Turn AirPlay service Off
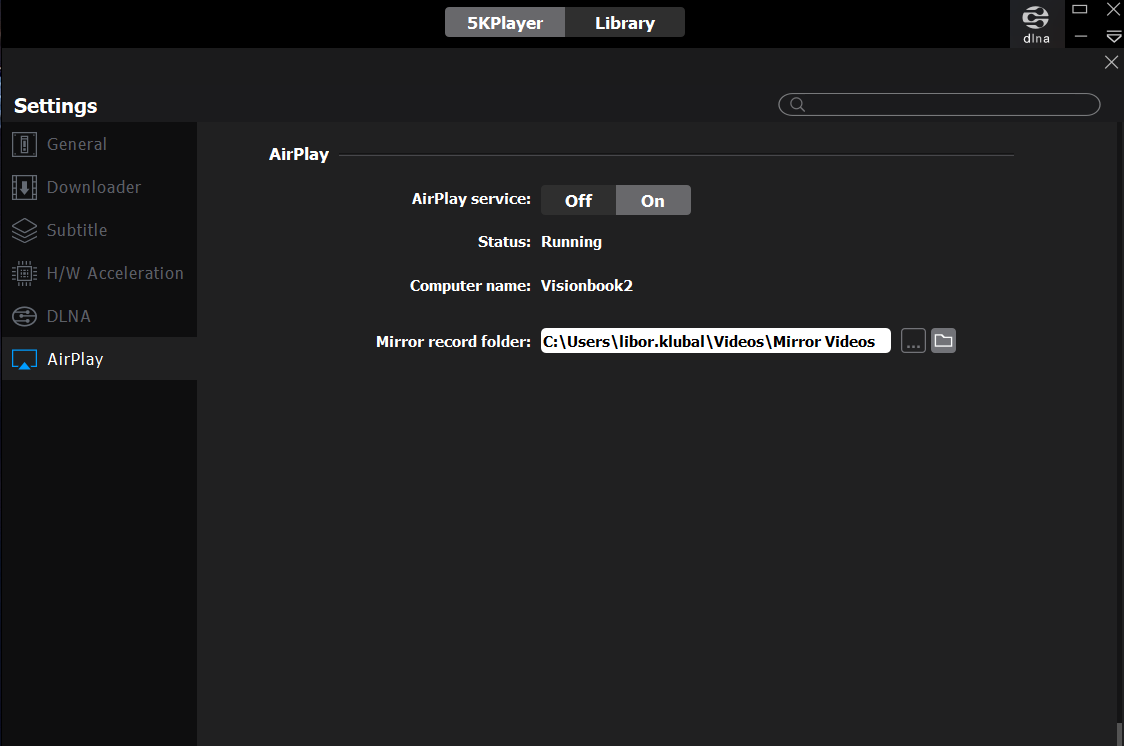This screenshot has width=1124, height=746. pyautogui.click(x=578, y=200)
